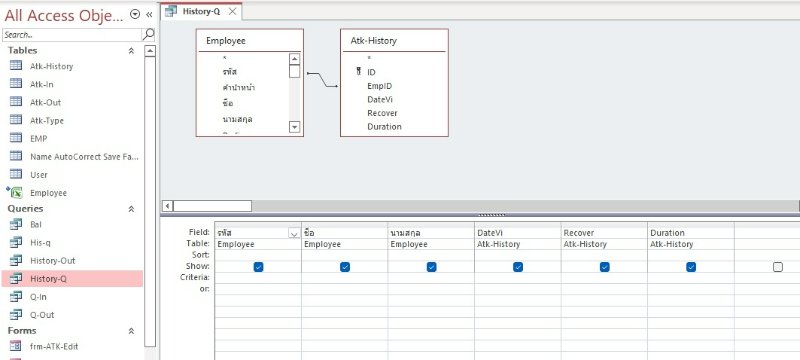Click the History-Out query icon
This screenshot has height=360, width=800.
pyautogui.click(x=16, y=260)
